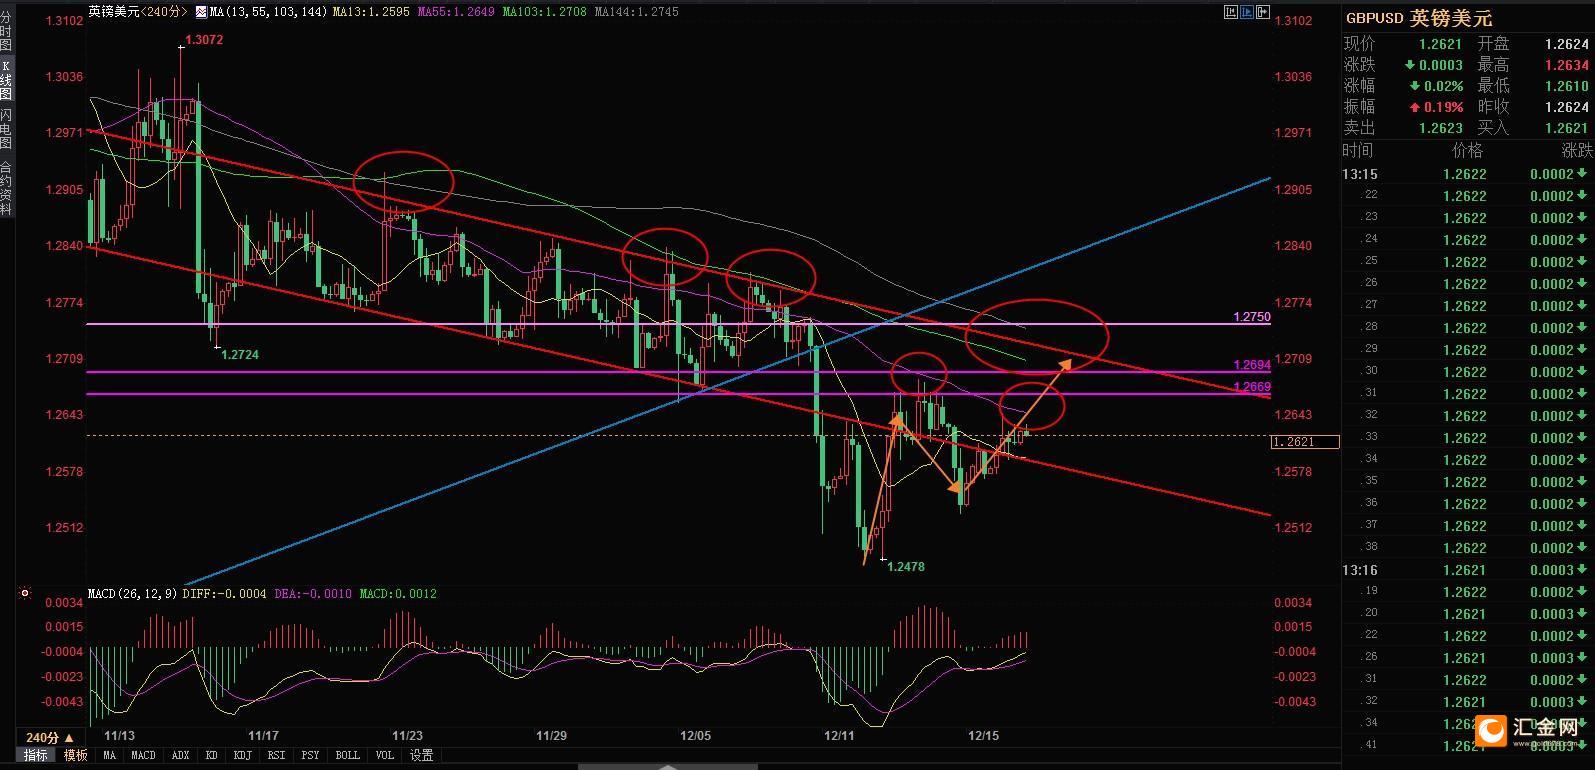The height and width of the screenshot is (770, 1595).
Task: Apply the KD indicator
Action: [212, 756]
